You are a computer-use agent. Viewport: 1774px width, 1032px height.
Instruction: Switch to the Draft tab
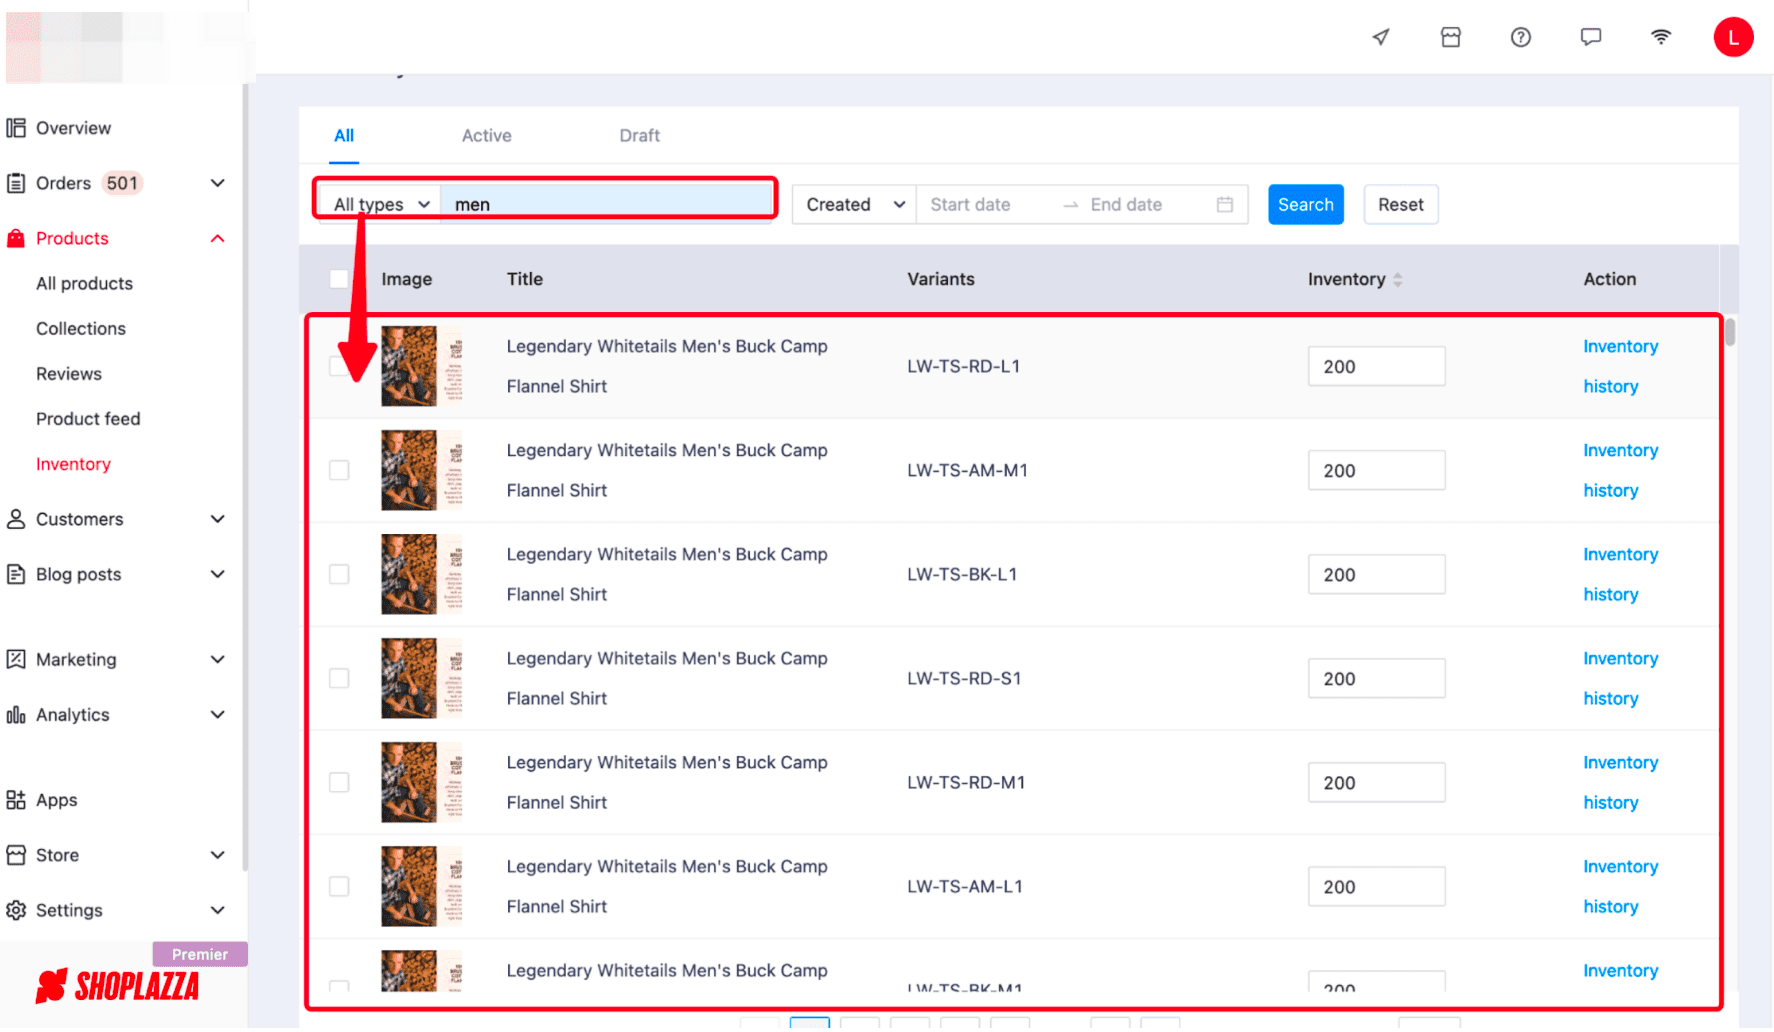[x=639, y=135]
